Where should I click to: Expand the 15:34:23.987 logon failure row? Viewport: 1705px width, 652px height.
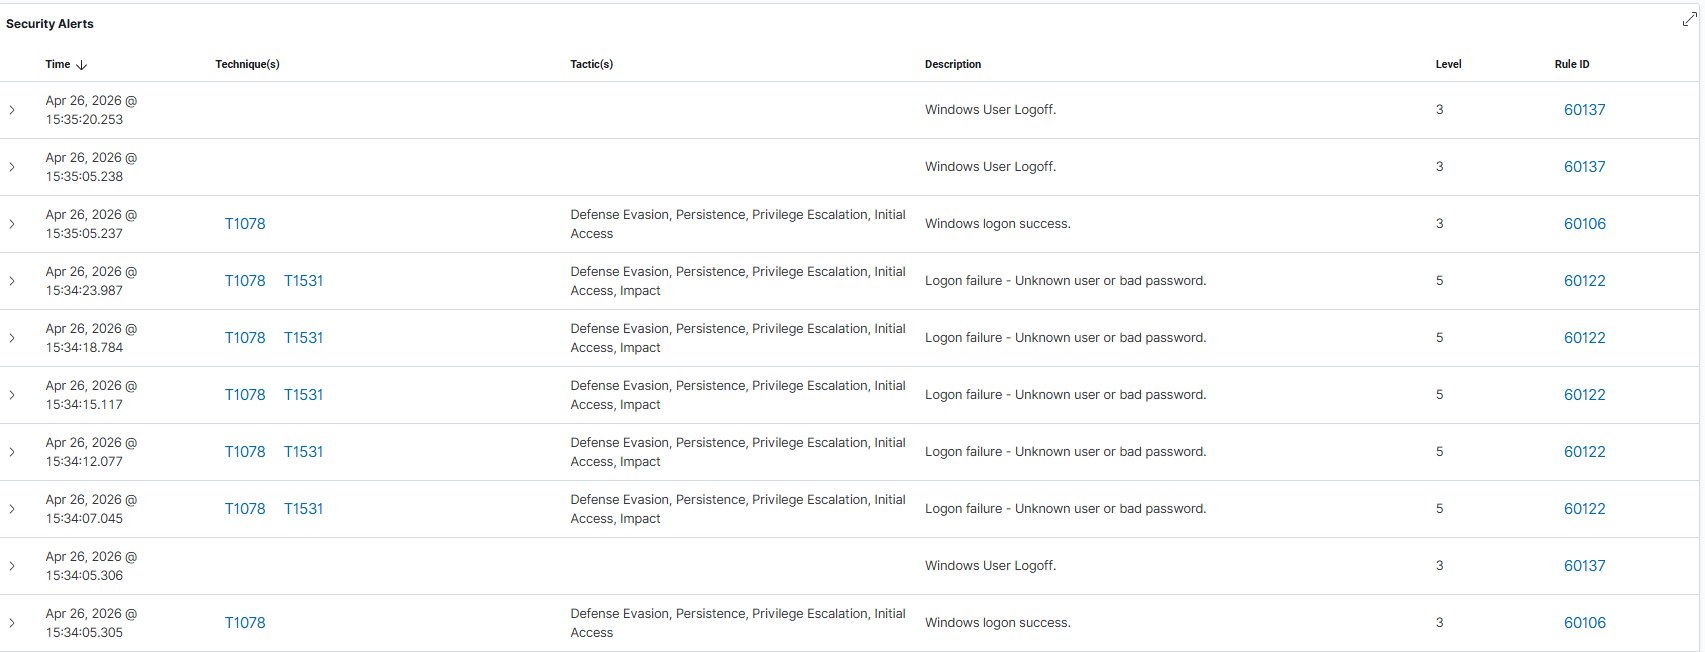[12, 281]
